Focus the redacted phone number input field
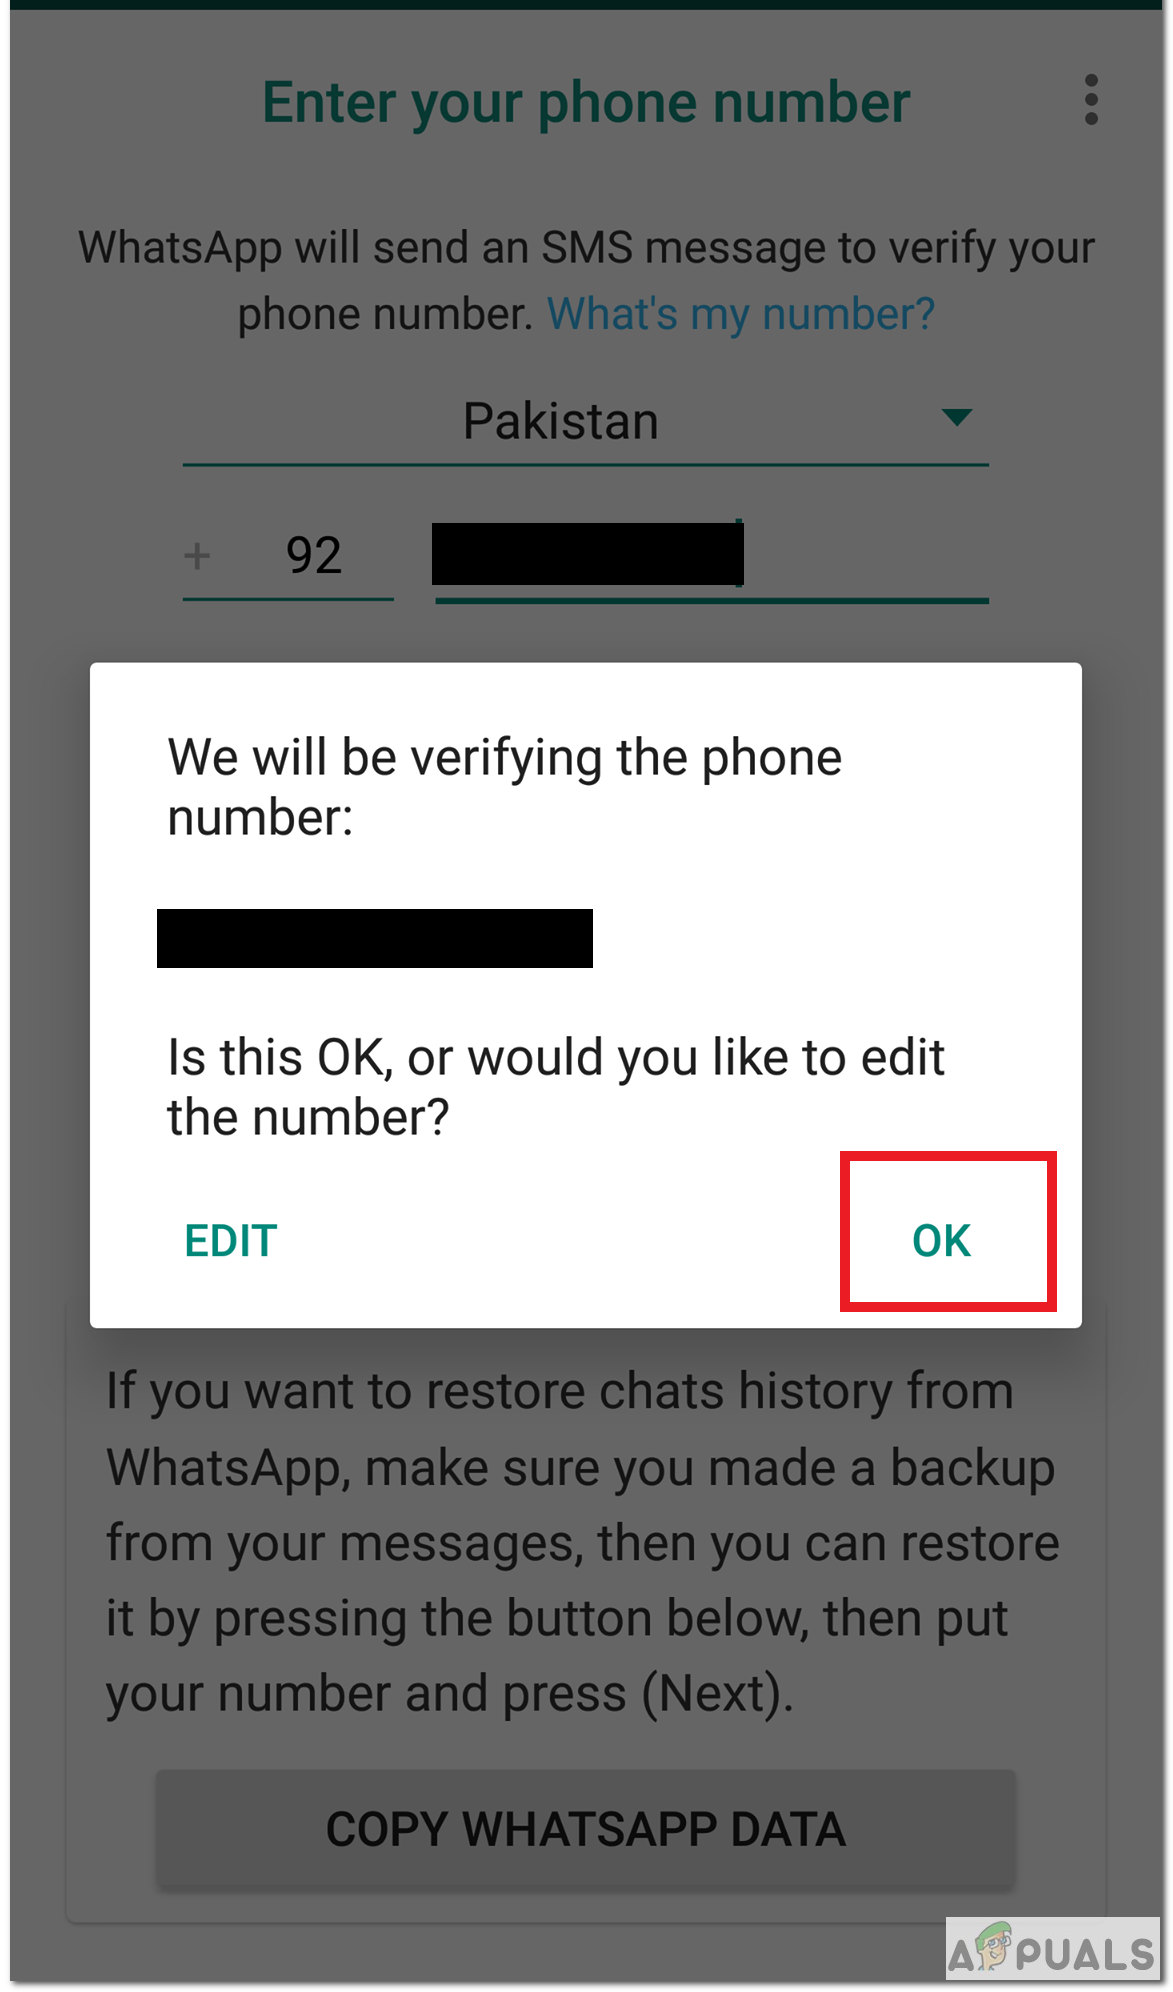1173x1992 pixels. click(x=711, y=558)
